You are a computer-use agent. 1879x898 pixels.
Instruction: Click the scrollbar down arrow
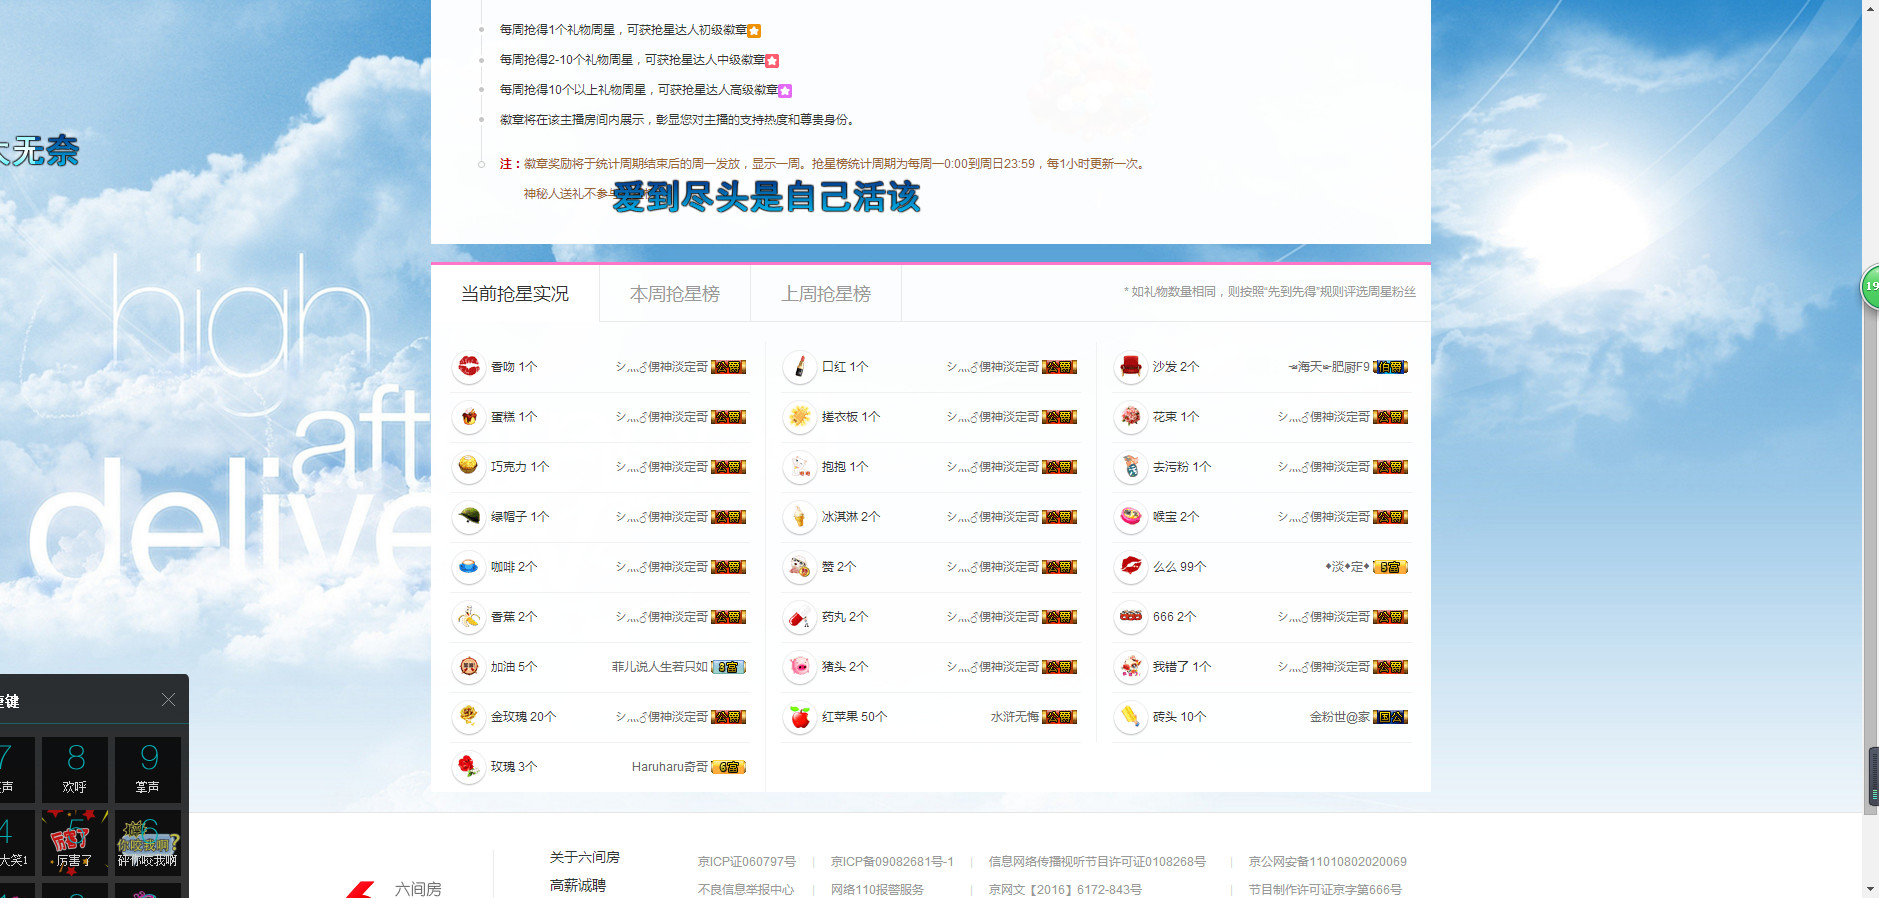1871,889
